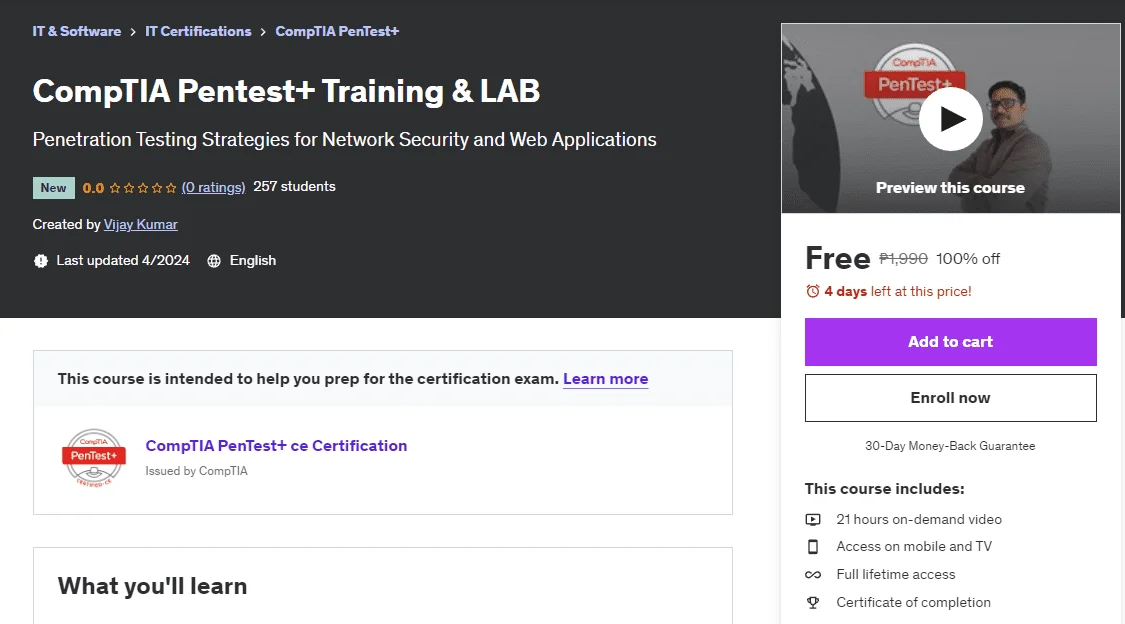Click the English language text

tap(253, 260)
